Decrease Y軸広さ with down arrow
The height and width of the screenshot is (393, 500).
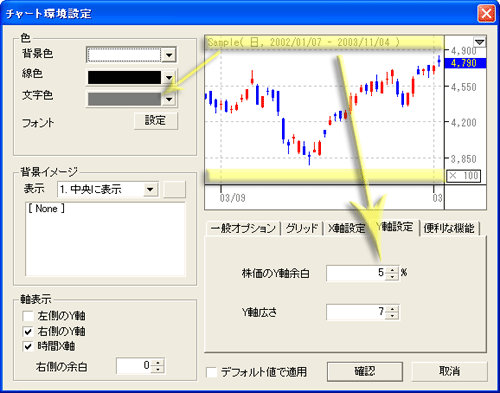click(x=392, y=316)
